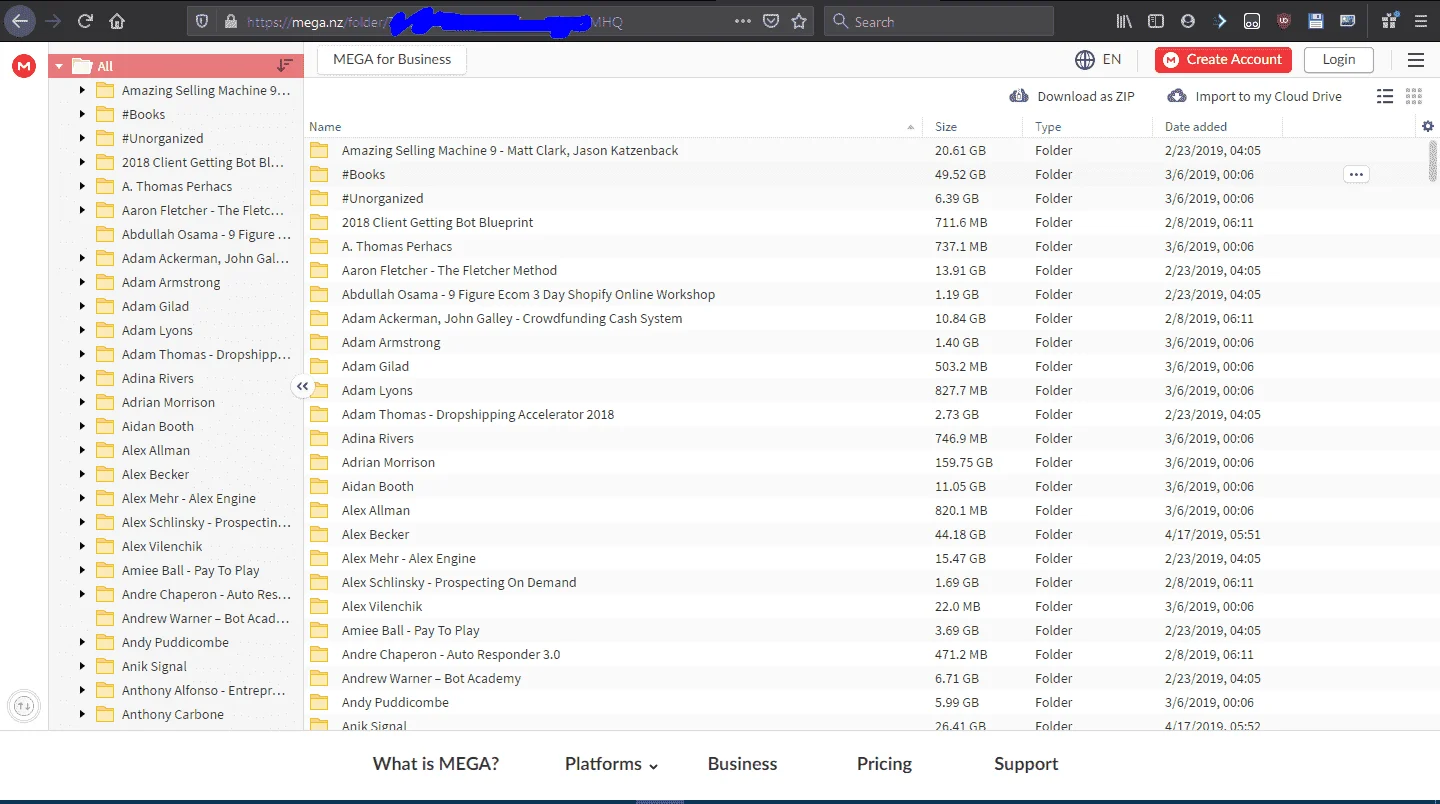
Task: Go back with the browser back arrow
Action: click(x=21, y=21)
